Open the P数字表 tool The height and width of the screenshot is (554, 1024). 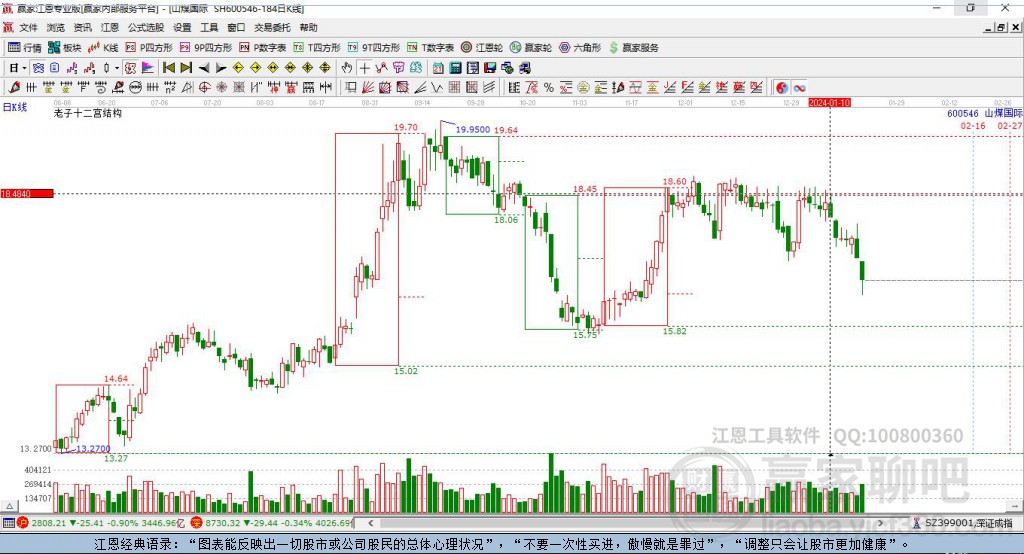point(263,48)
